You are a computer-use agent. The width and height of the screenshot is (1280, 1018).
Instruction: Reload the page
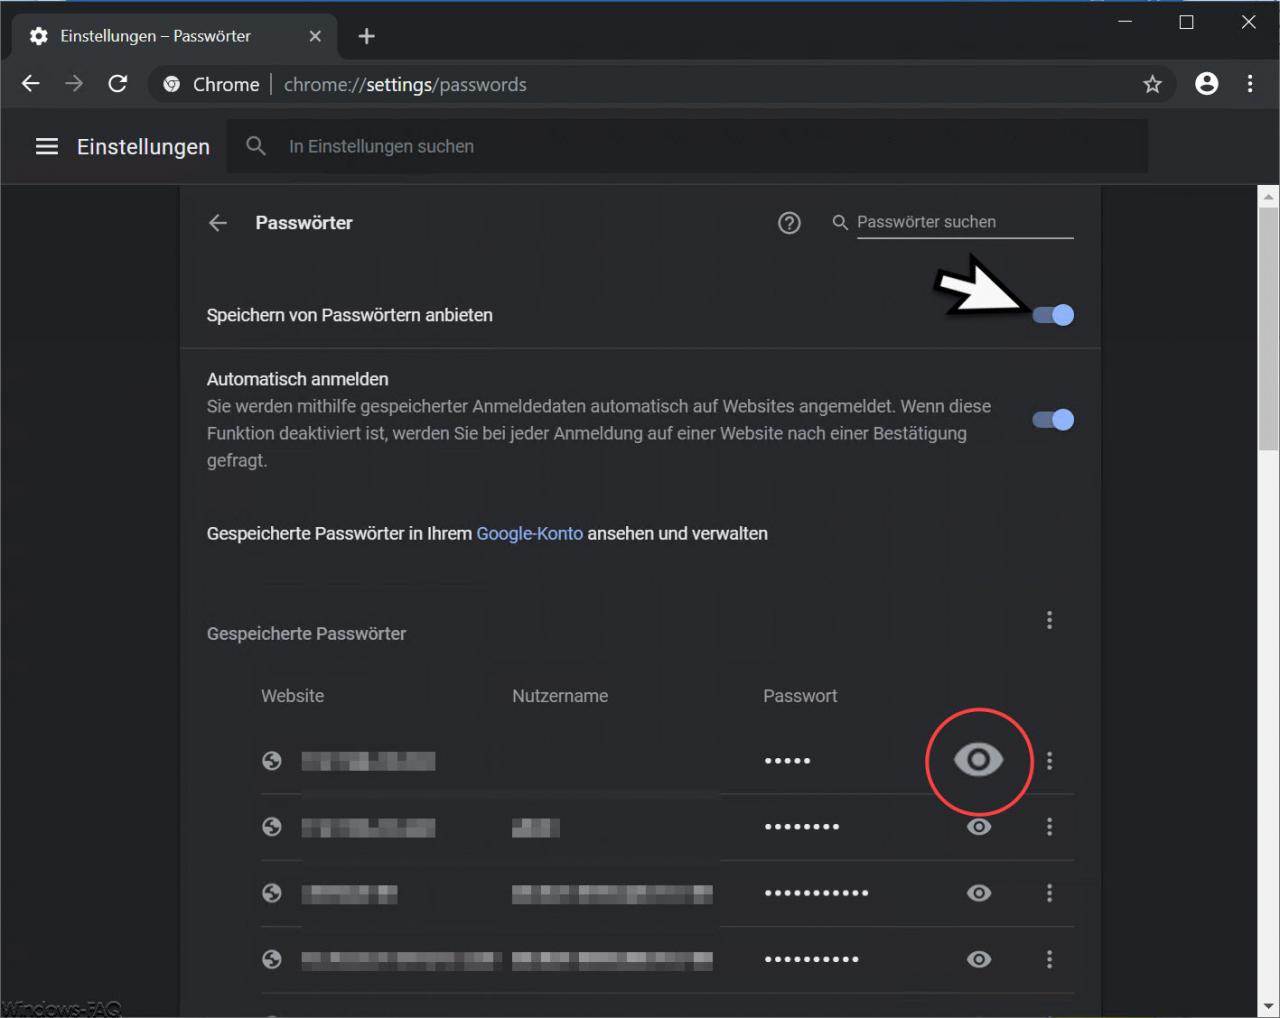117,84
